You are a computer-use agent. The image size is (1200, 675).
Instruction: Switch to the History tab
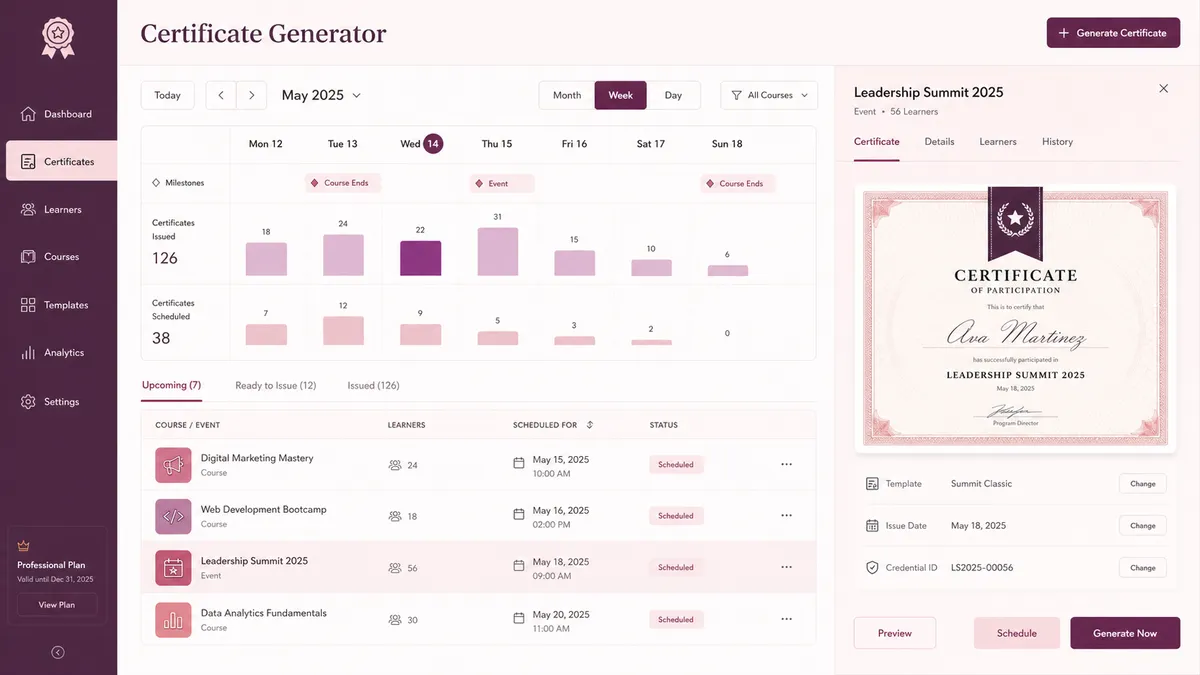click(x=1057, y=142)
